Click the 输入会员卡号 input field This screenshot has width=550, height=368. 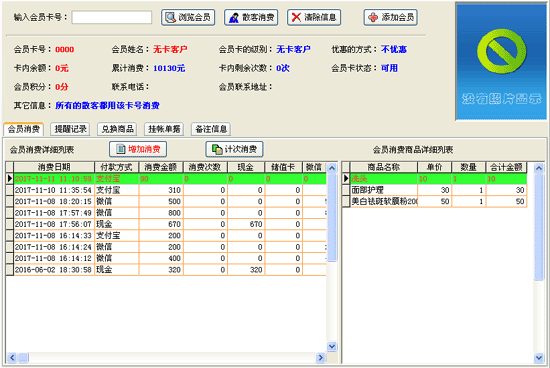(112, 17)
